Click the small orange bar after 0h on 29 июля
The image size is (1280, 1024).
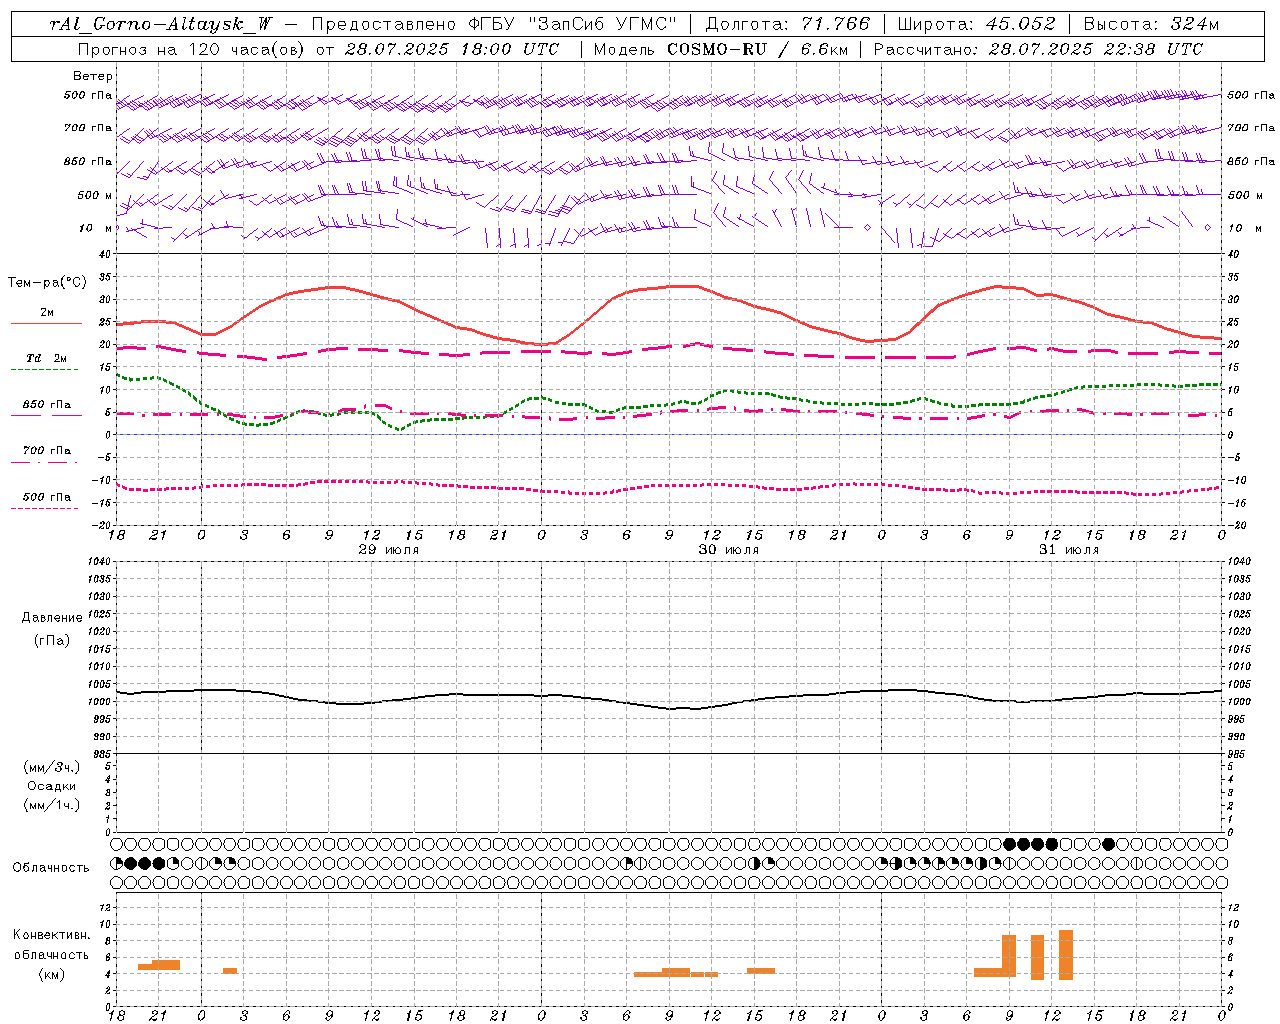click(230, 971)
